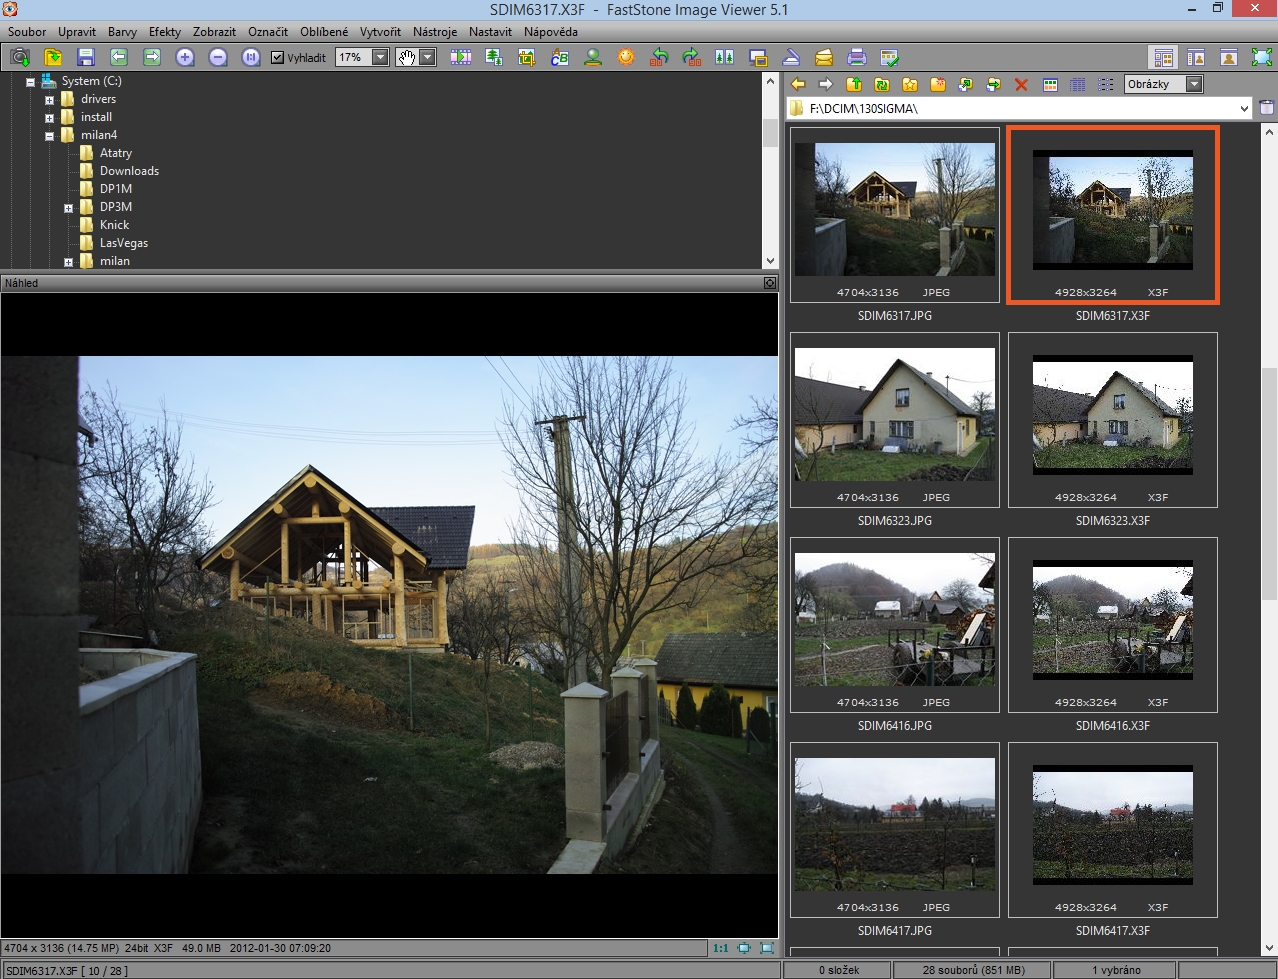This screenshot has width=1278, height=979.
Task: Rotate image left with the toolbar icon
Action: (x=659, y=57)
